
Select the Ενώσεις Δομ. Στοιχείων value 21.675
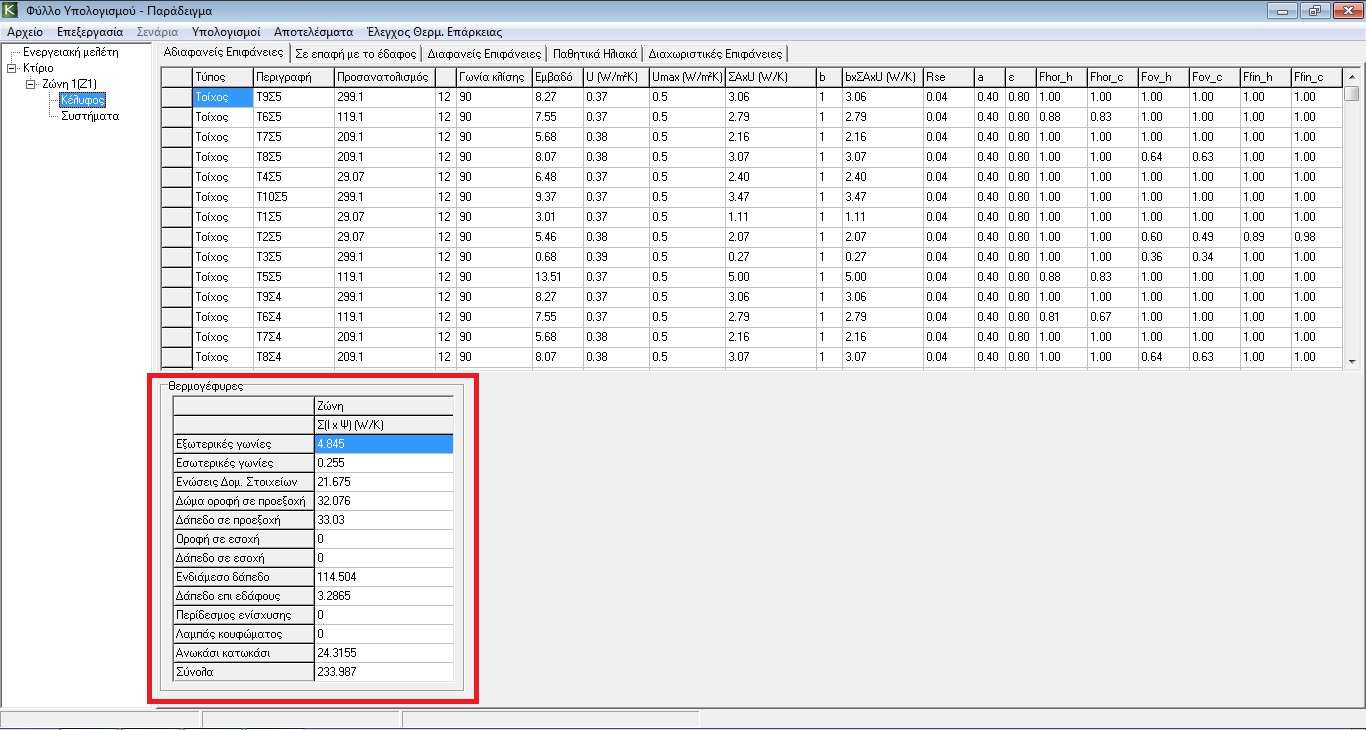[384, 482]
